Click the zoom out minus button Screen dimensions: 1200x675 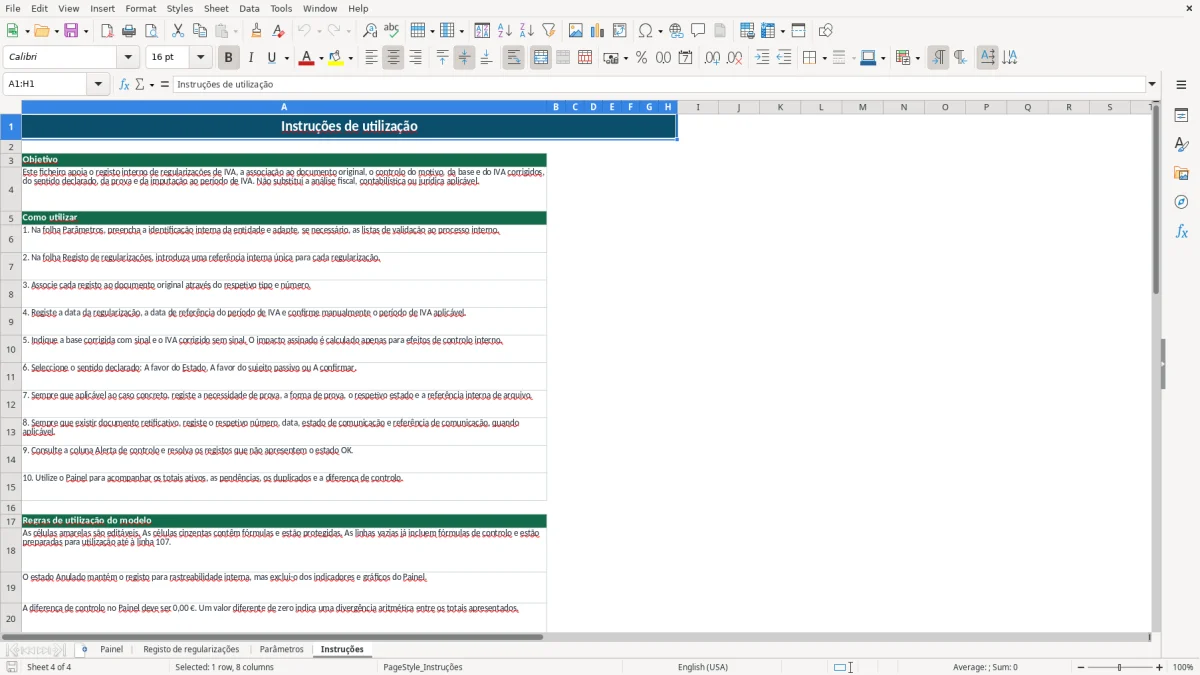coord(1081,667)
